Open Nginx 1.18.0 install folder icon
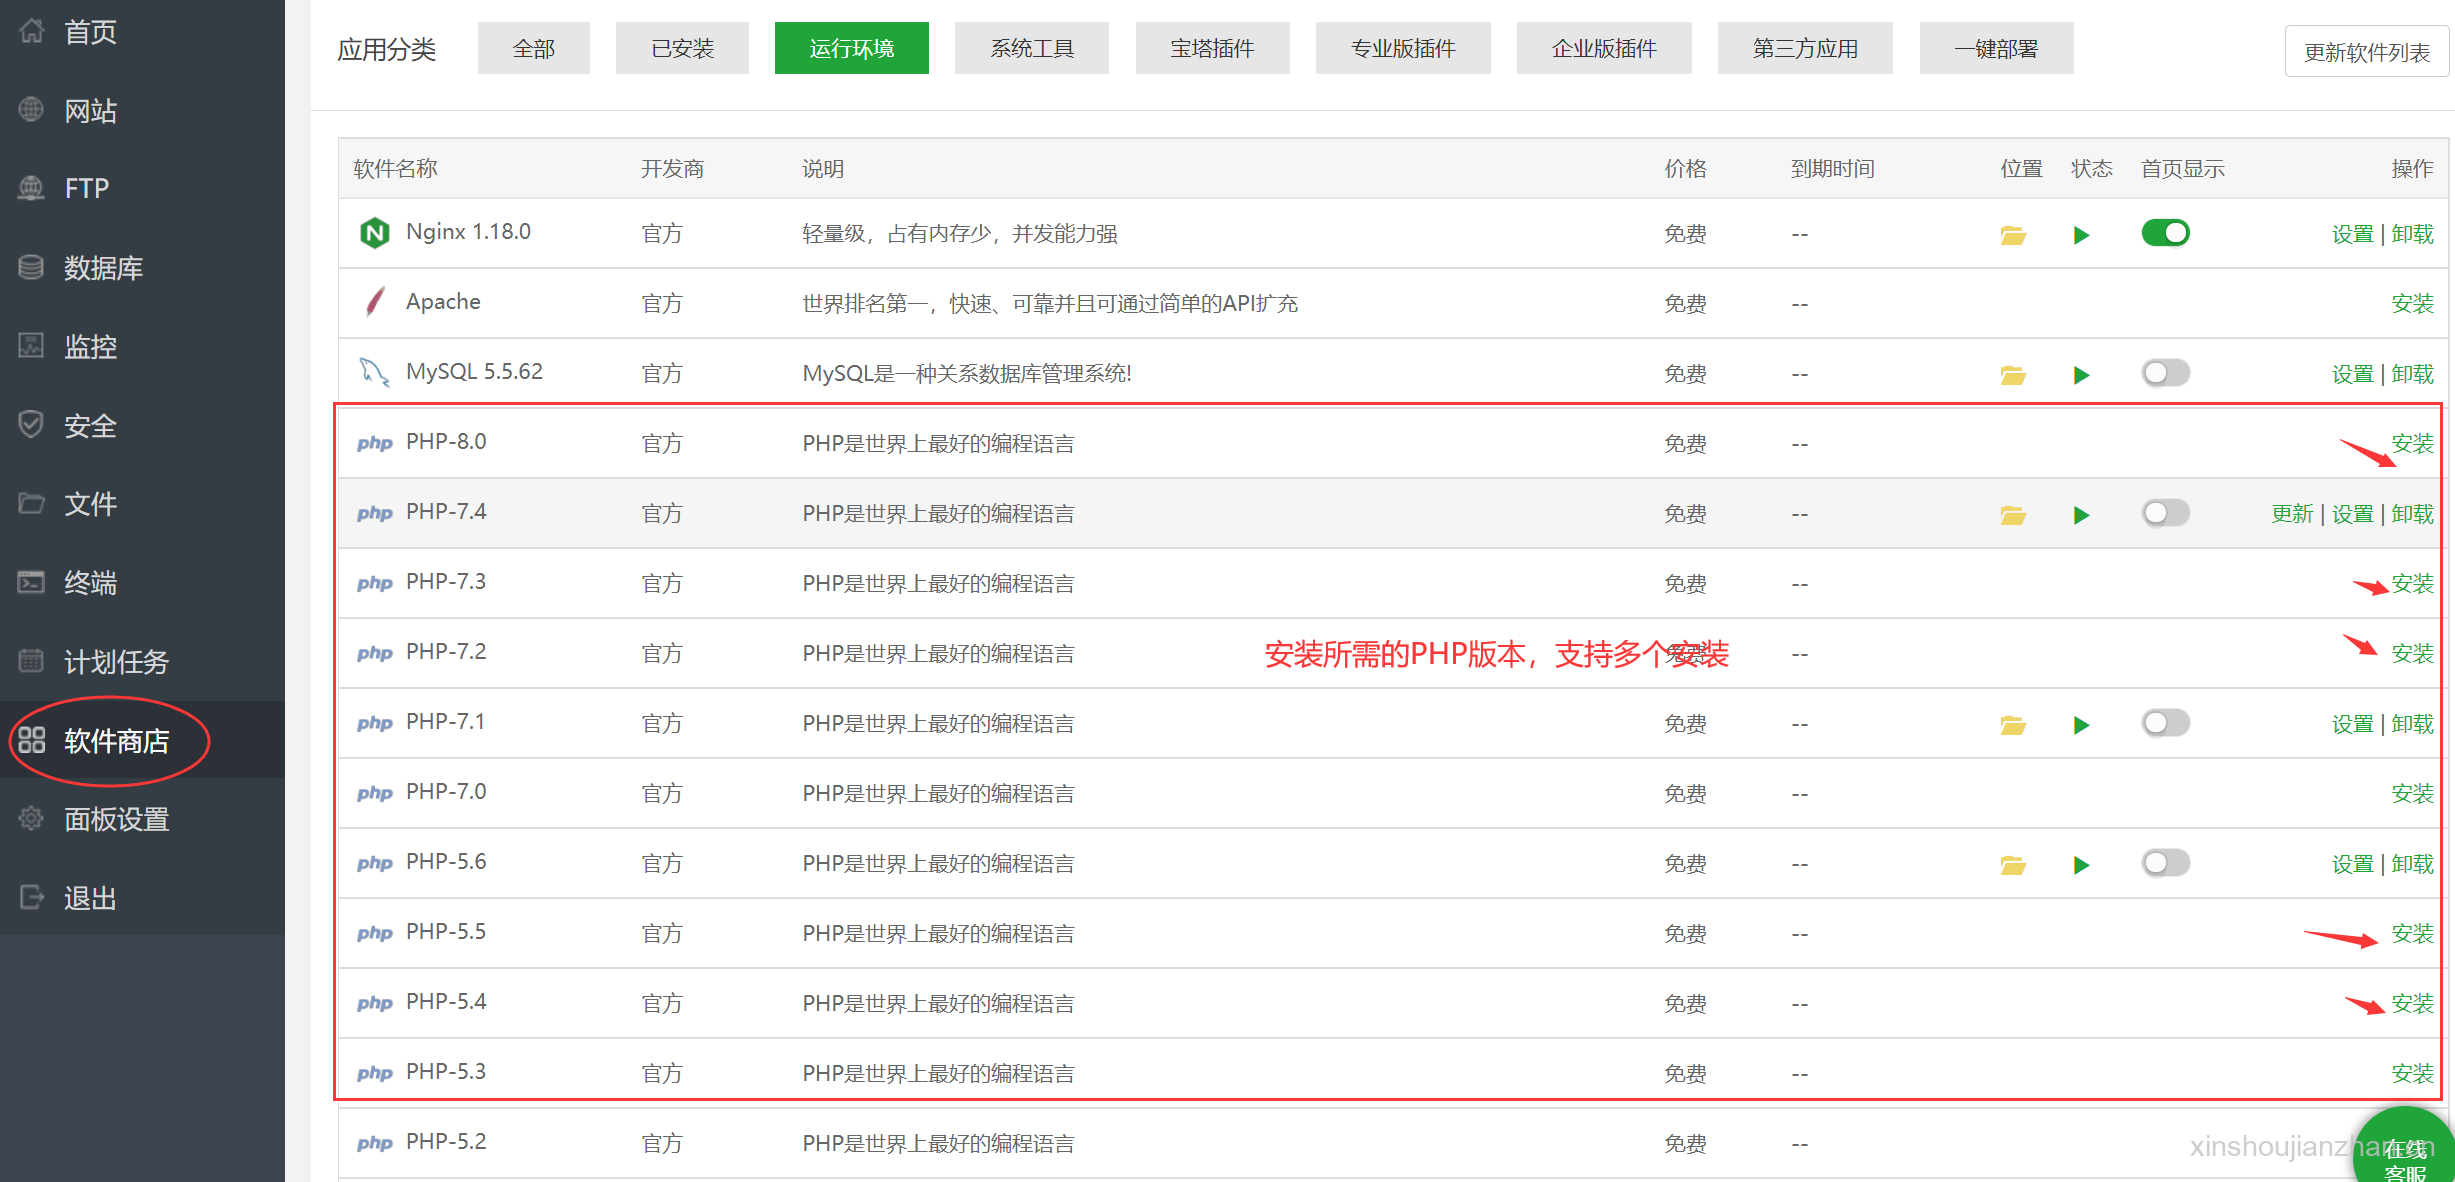This screenshot has width=2455, height=1182. tap(2013, 235)
